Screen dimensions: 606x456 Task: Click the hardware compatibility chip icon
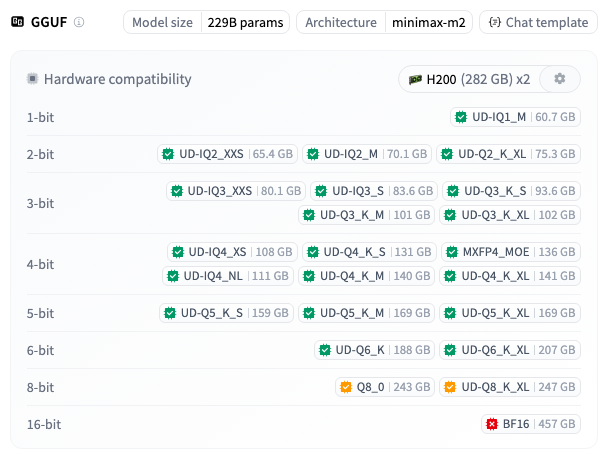point(33,79)
